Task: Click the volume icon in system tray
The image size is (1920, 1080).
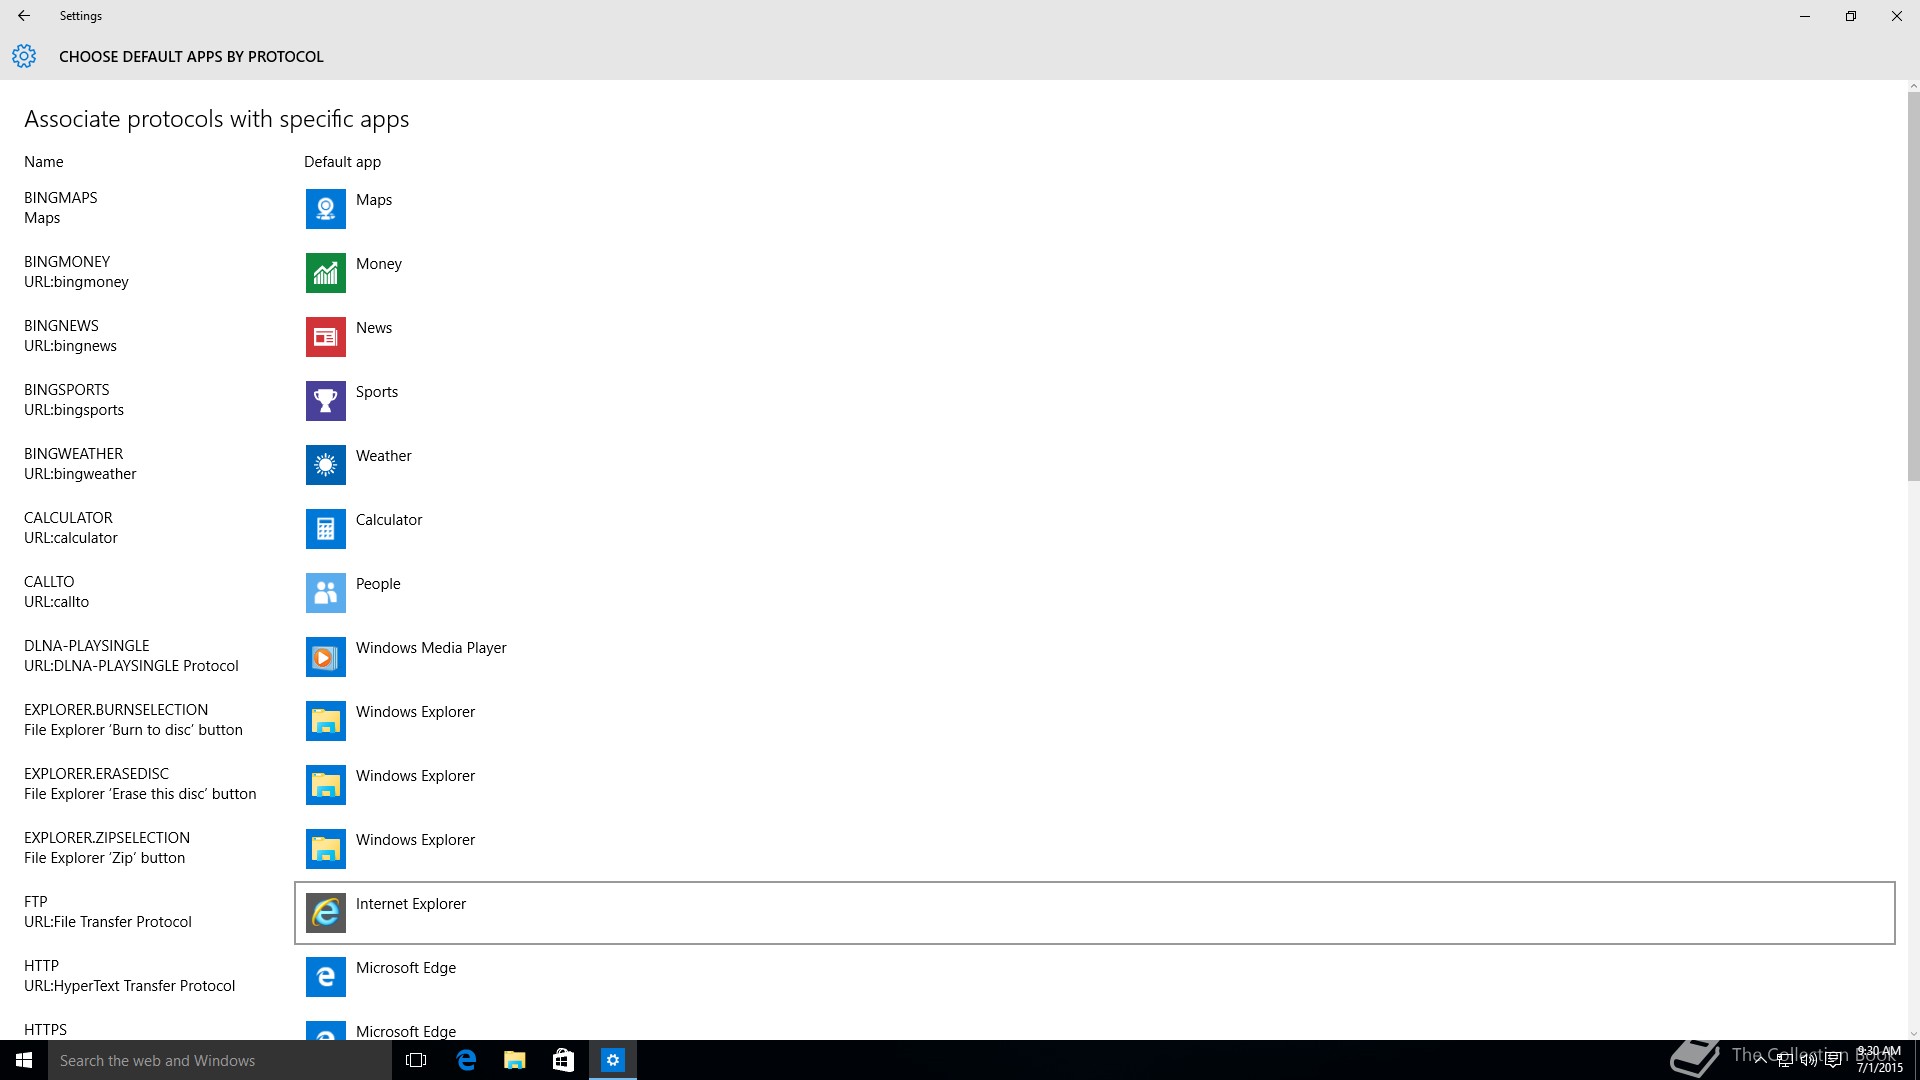Action: pos(1808,1060)
